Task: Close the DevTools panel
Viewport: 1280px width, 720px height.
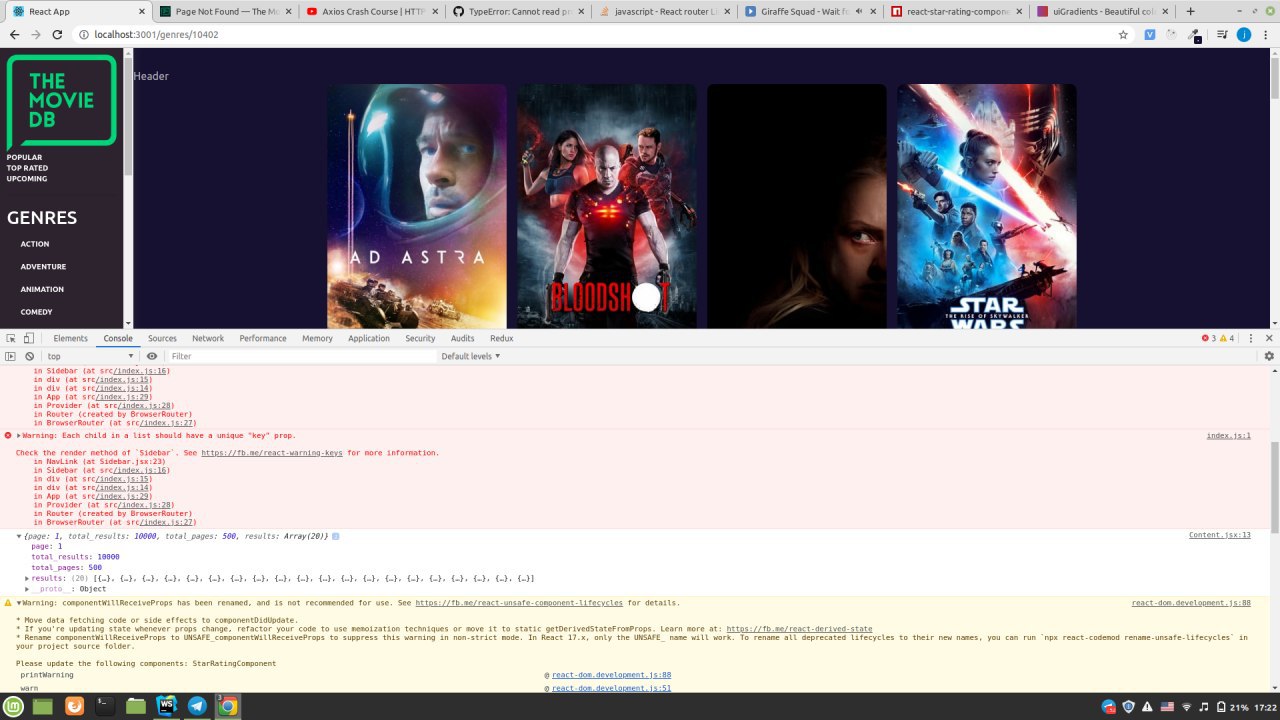Action: point(1269,338)
